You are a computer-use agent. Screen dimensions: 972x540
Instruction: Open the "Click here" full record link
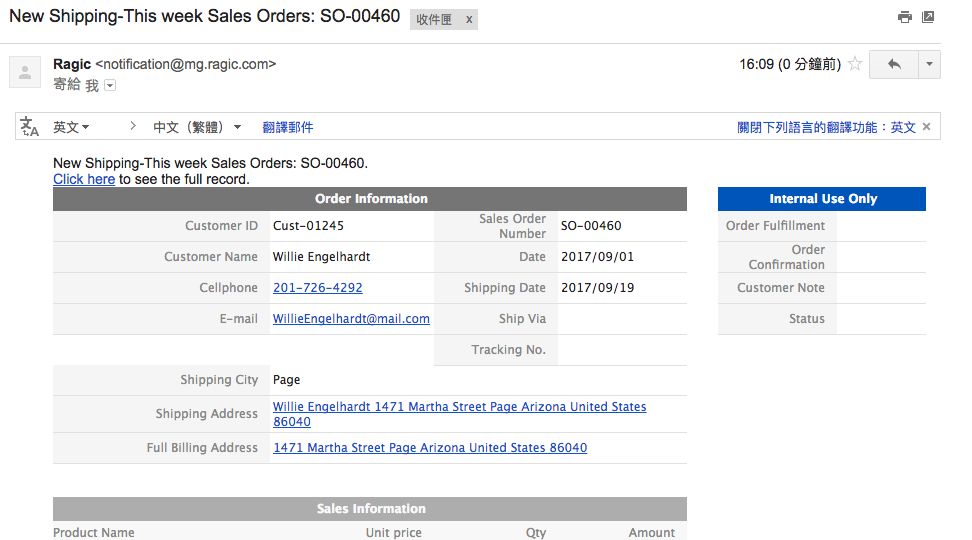(84, 179)
